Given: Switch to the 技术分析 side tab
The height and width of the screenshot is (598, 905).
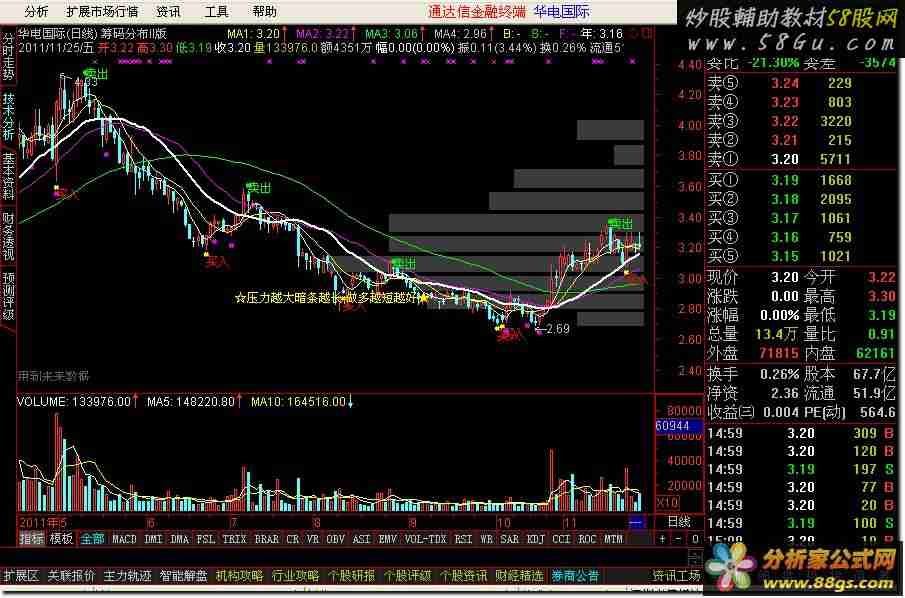Looking at the screenshot, I should 8,118.
